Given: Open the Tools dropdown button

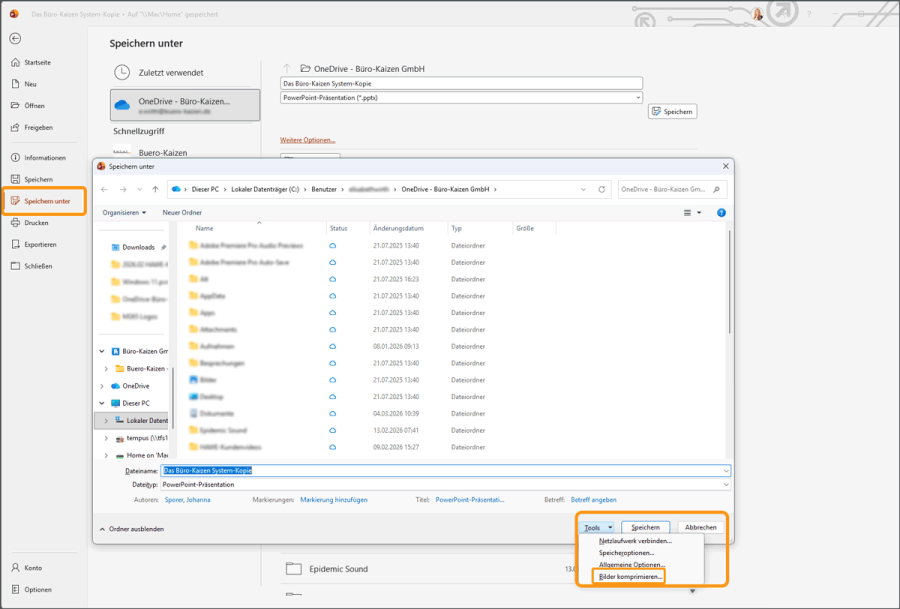Looking at the screenshot, I should [597, 527].
